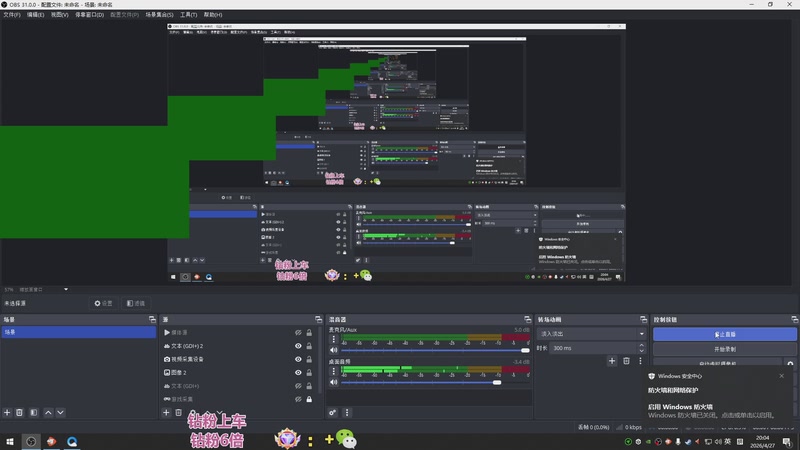800x450 pixels.
Task: Click the 300 ms duration field
Action: [x=593, y=348]
